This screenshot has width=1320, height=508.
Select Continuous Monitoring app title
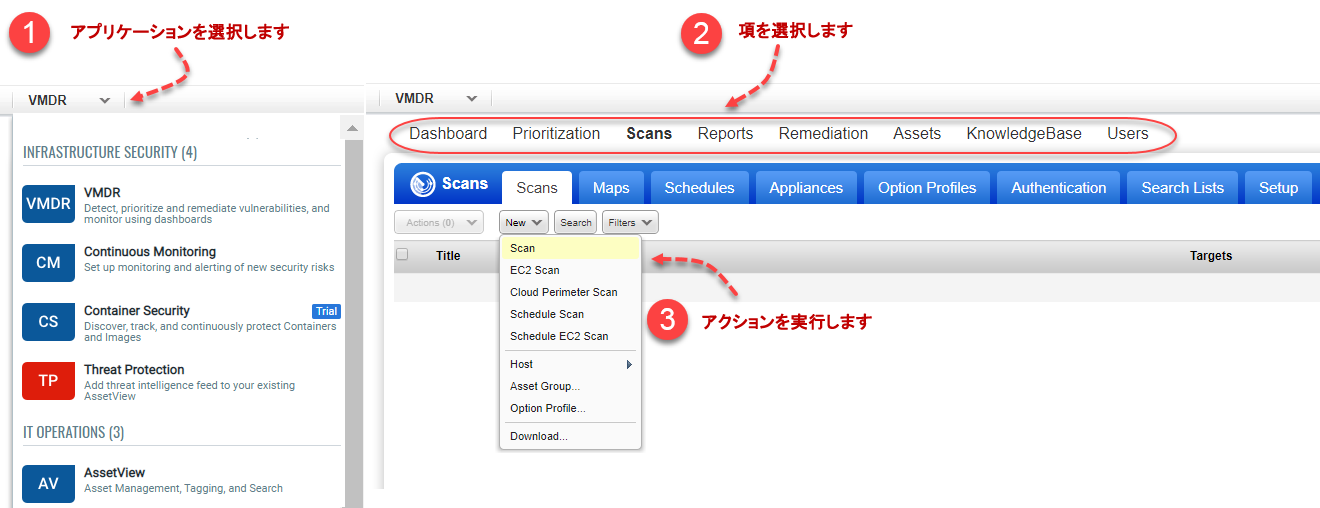[150, 252]
